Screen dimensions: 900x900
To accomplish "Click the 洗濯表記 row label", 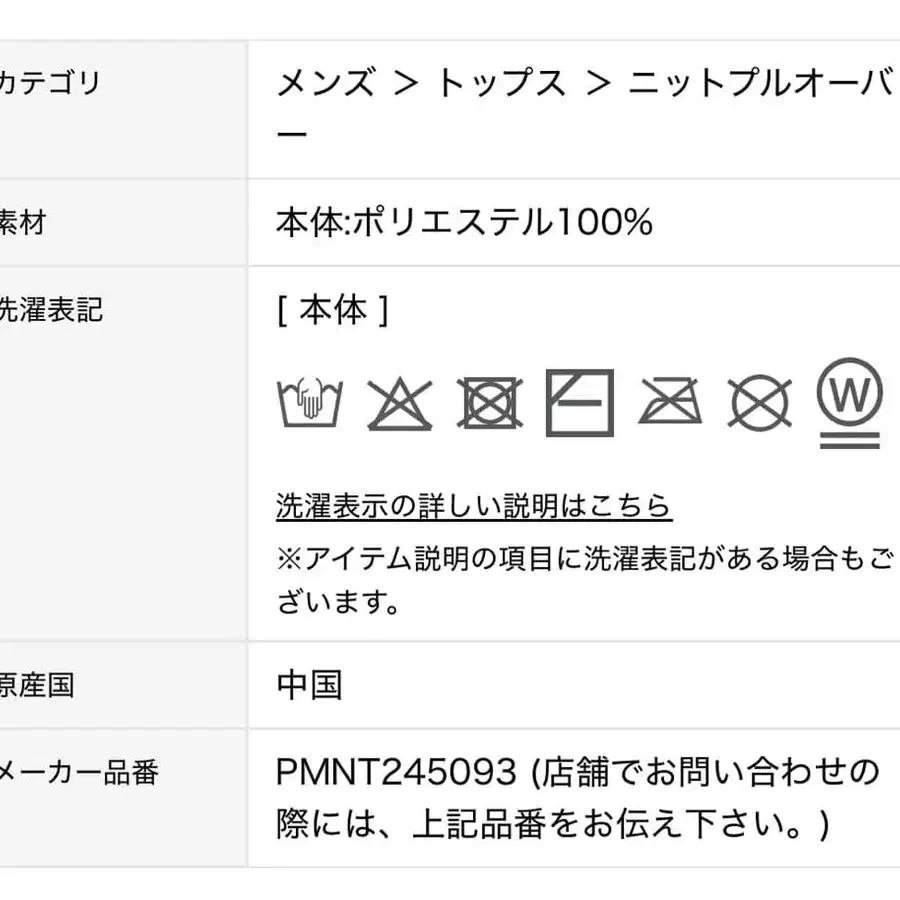I will 50,310.
